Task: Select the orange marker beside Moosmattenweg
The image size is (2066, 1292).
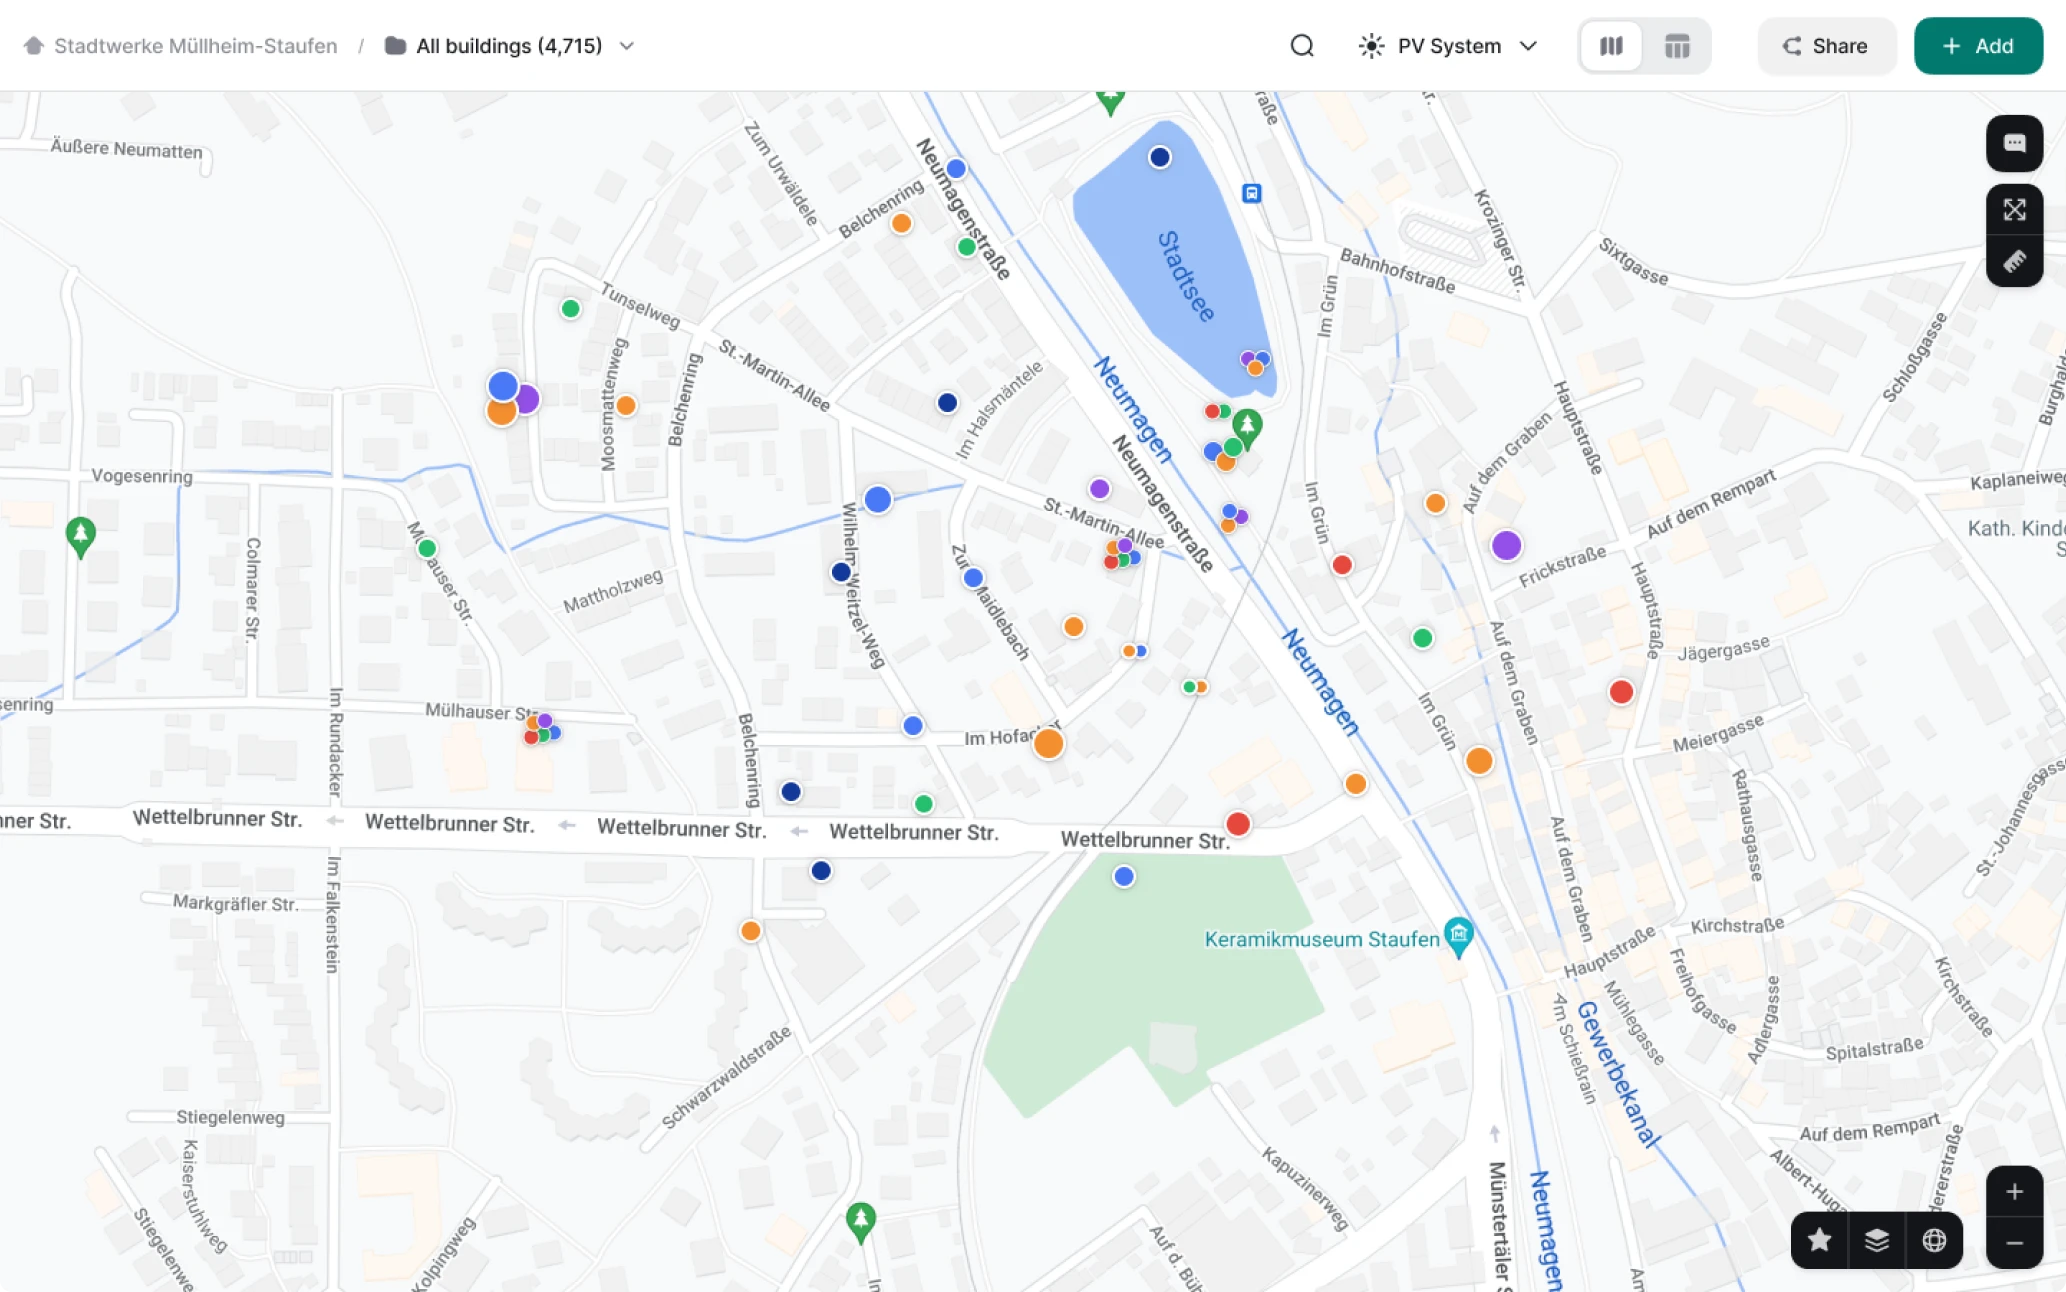Action: pos(626,405)
